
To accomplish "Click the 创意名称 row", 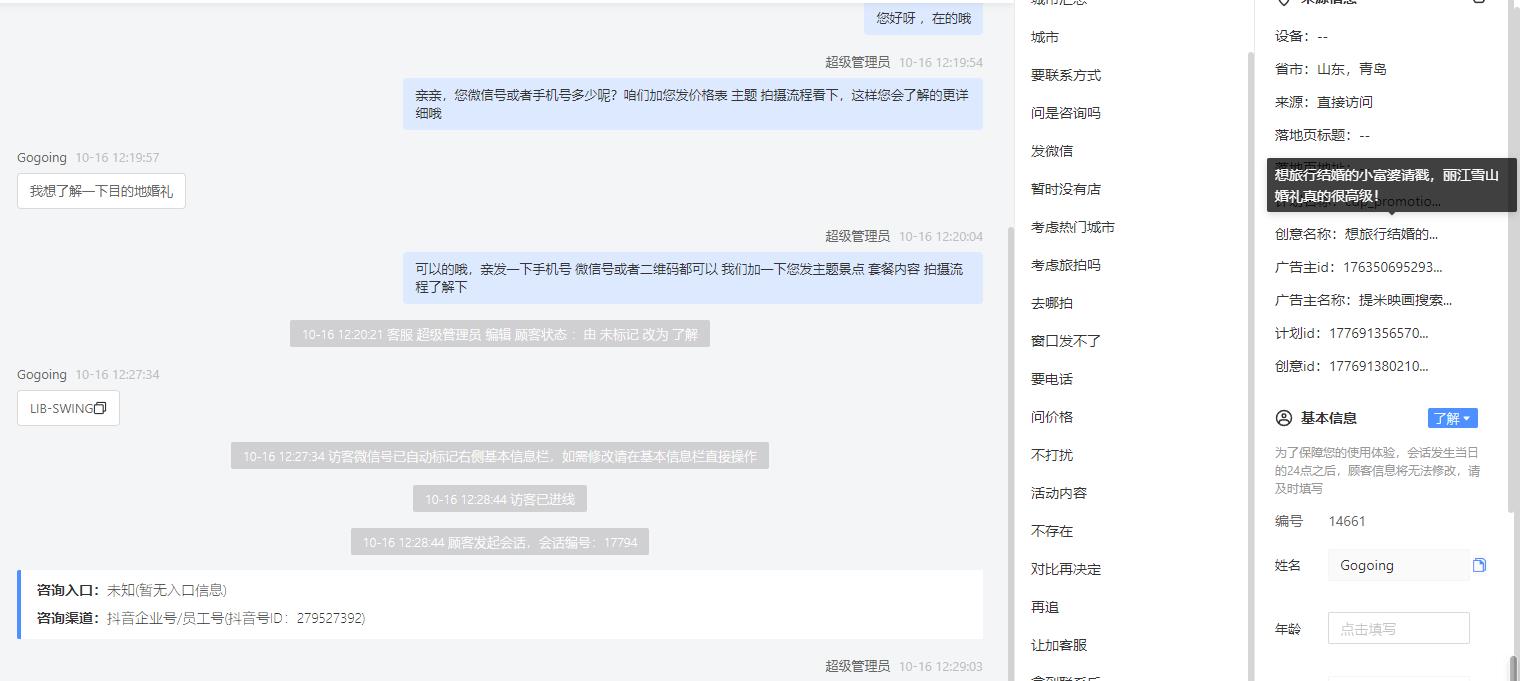I will [x=1356, y=234].
